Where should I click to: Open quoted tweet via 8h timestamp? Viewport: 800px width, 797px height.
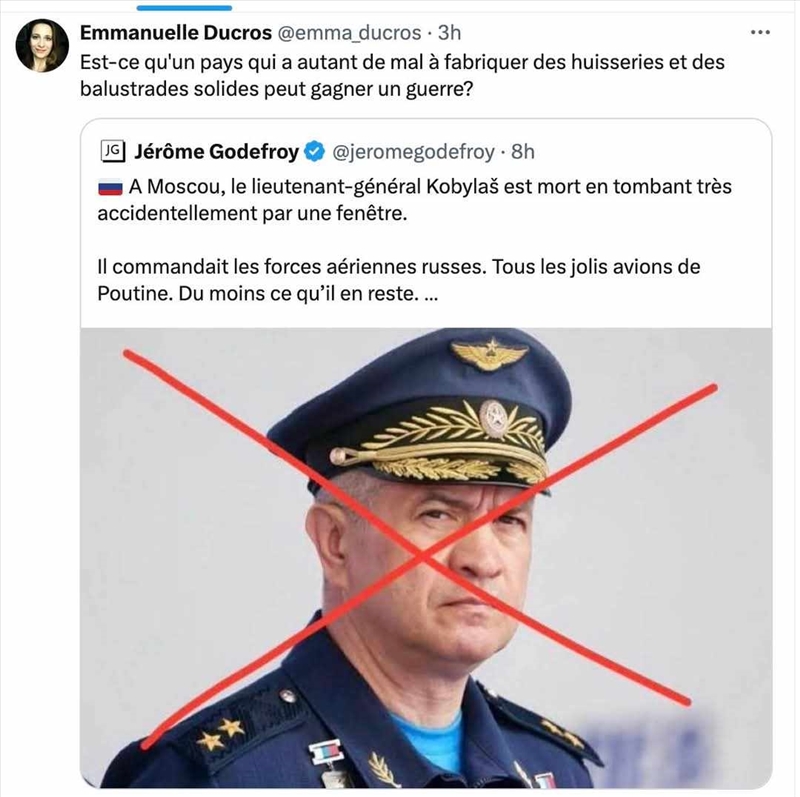click(523, 152)
